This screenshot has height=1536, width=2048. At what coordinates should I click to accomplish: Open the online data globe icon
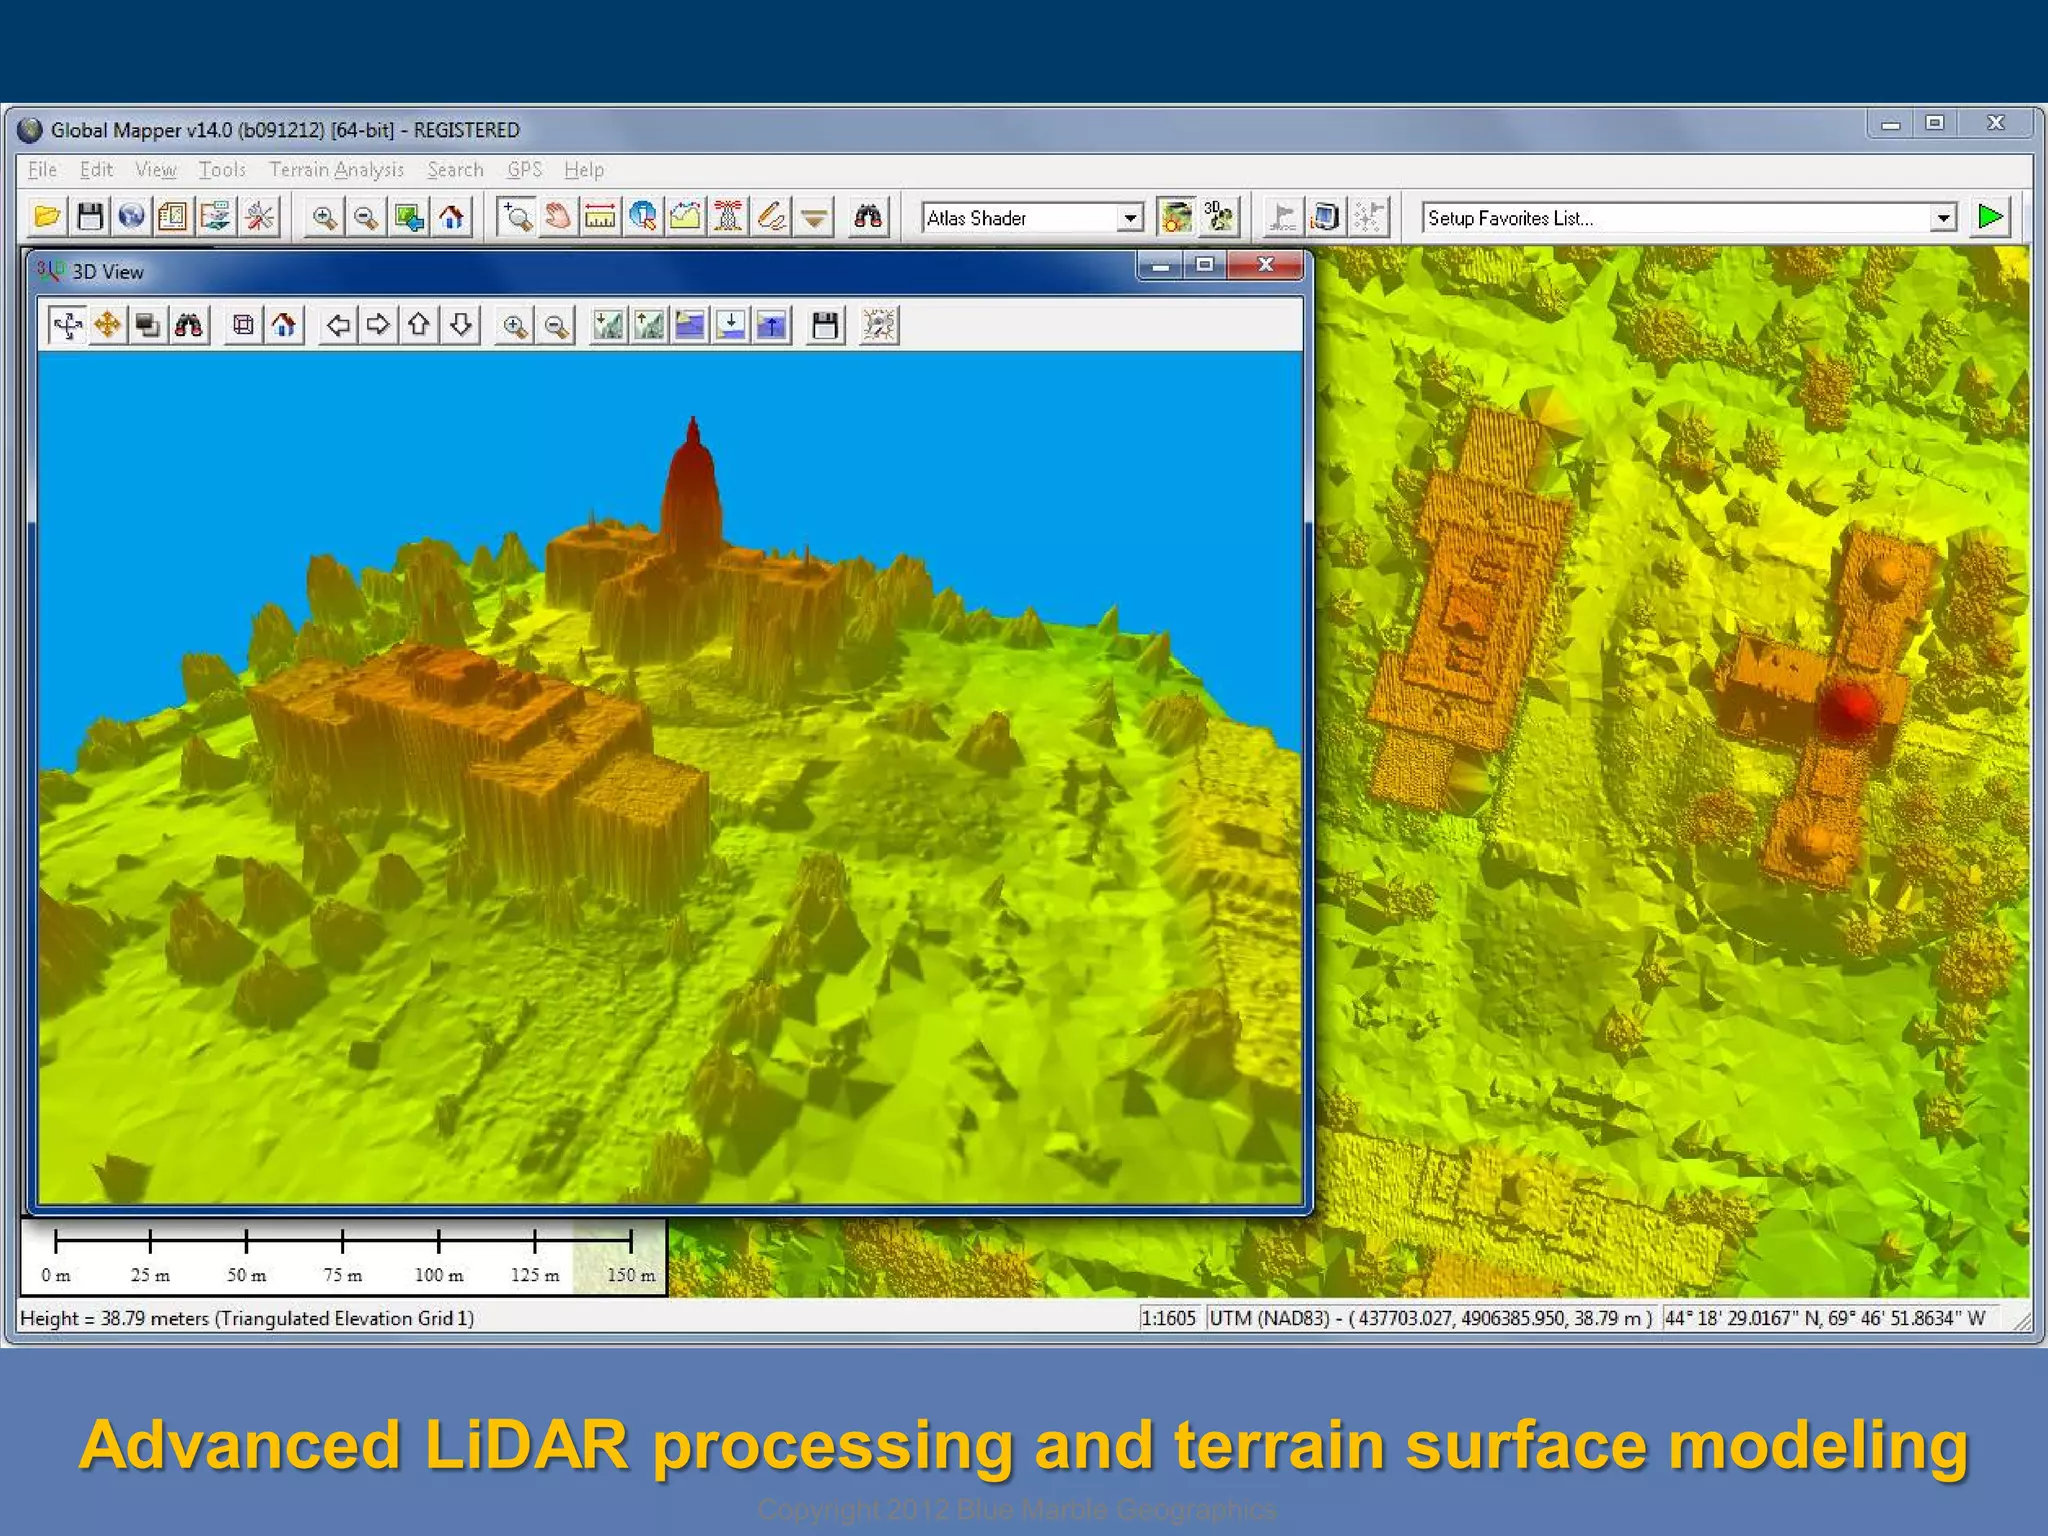coord(131,217)
